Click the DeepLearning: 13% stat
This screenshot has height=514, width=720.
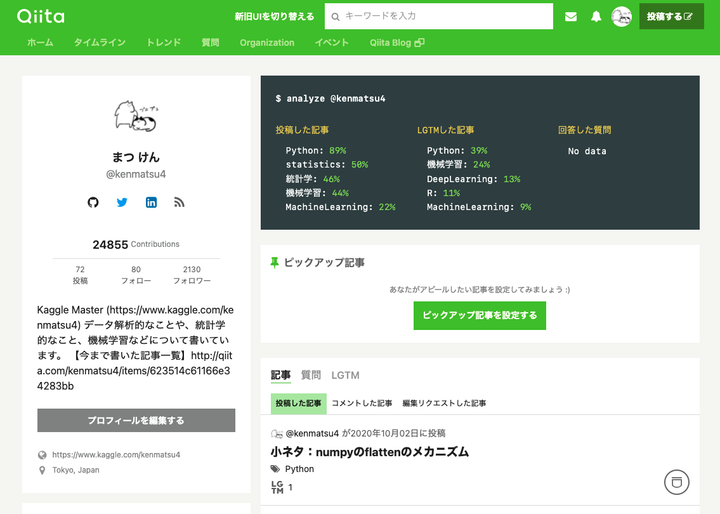click(473, 179)
